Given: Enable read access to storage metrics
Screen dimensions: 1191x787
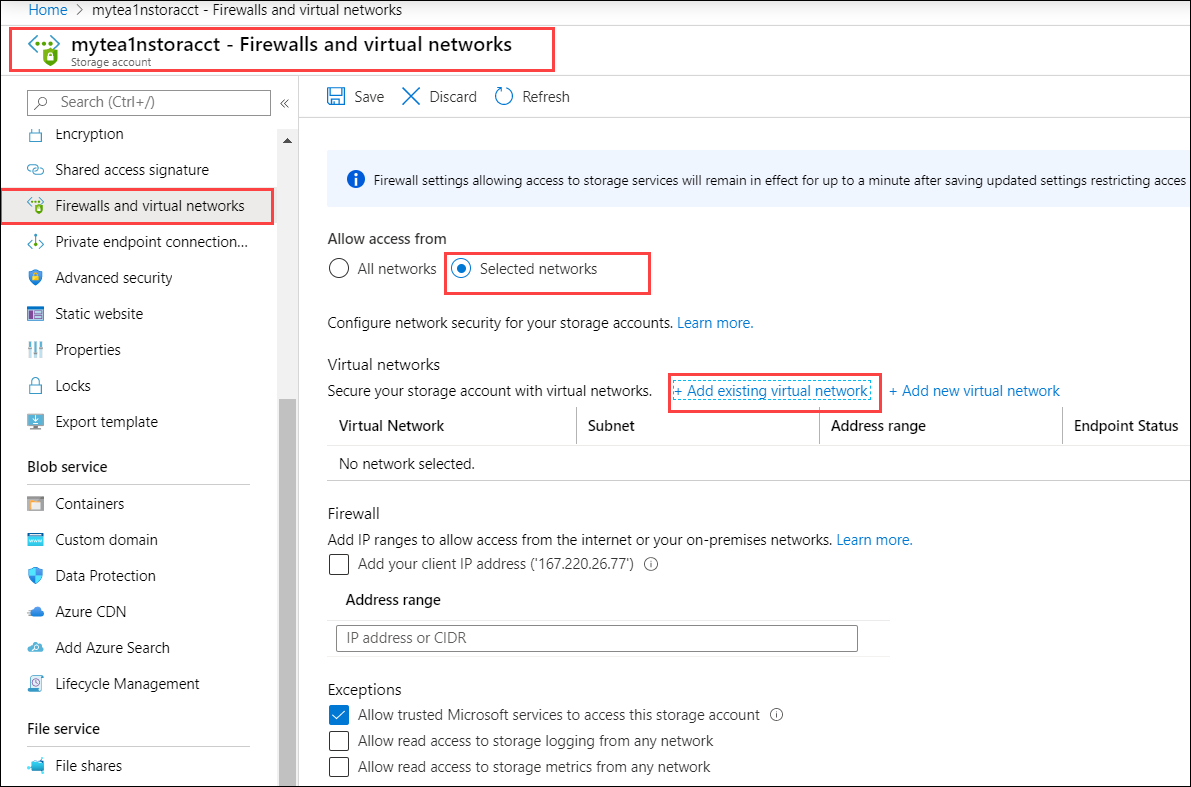Looking at the screenshot, I should pyautogui.click(x=339, y=766).
